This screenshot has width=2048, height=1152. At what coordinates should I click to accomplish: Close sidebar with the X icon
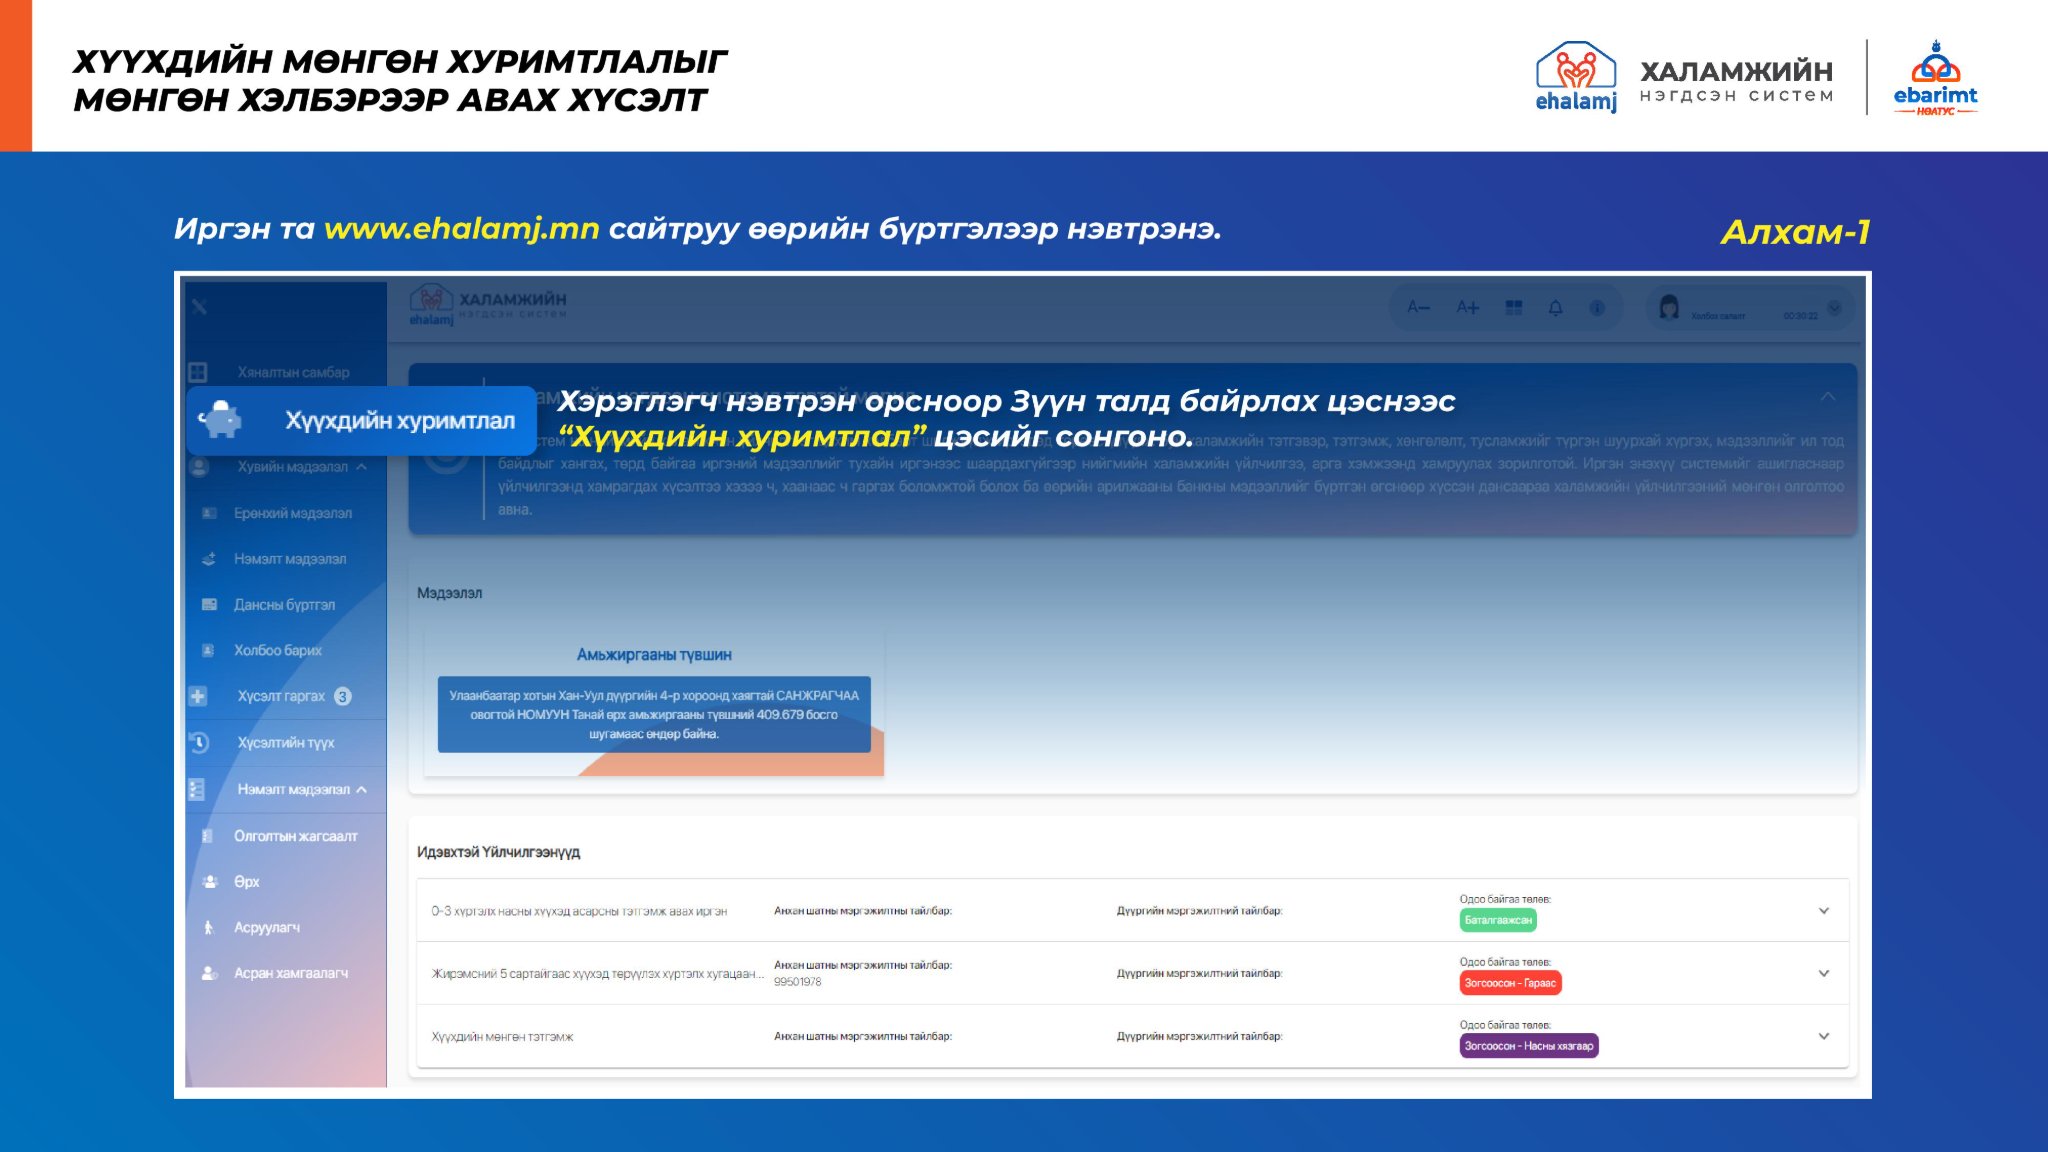pos(200,306)
